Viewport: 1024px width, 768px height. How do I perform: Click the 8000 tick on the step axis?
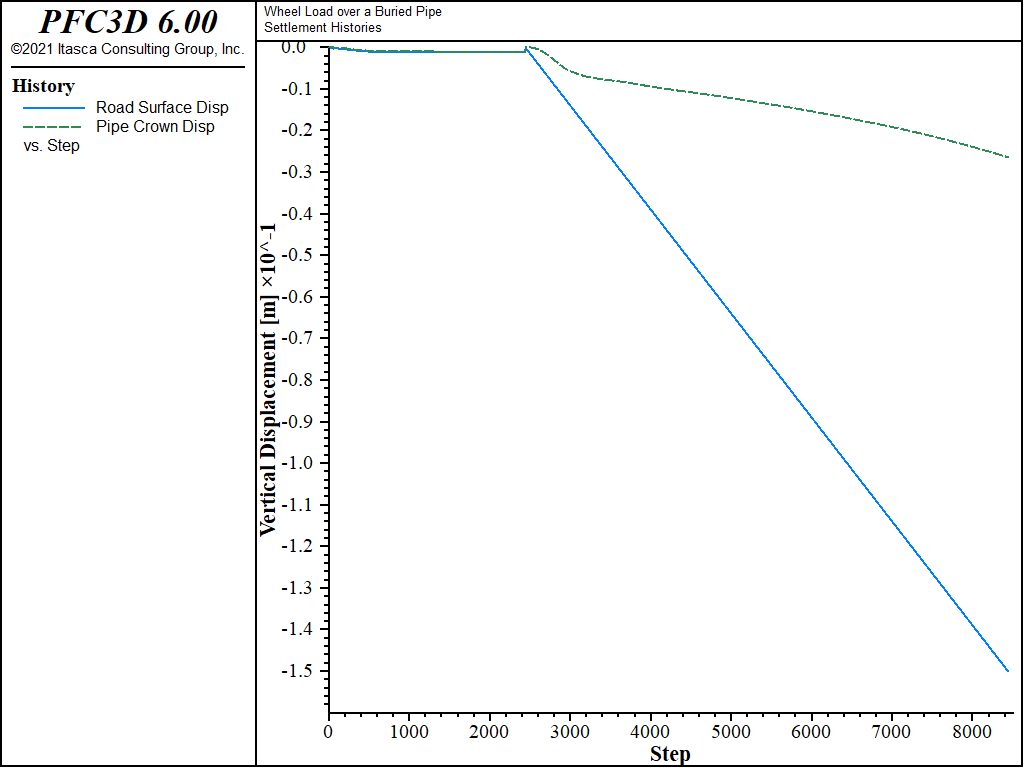(x=972, y=732)
